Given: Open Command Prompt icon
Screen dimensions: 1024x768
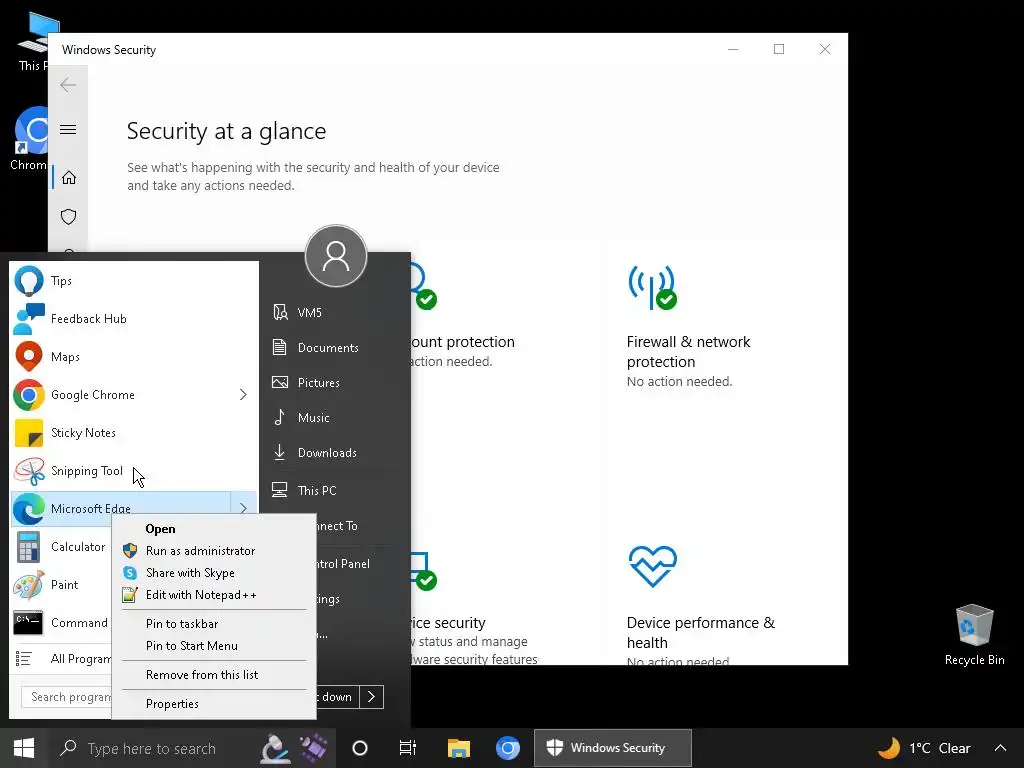Looking at the screenshot, I should click(x=29, y=622).
